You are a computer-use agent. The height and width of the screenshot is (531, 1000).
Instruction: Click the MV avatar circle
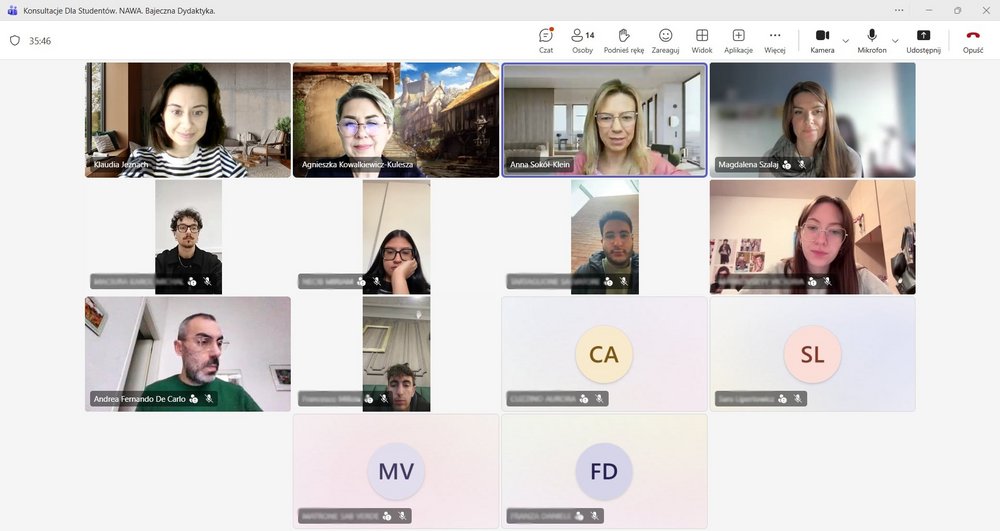pos(396,471)
